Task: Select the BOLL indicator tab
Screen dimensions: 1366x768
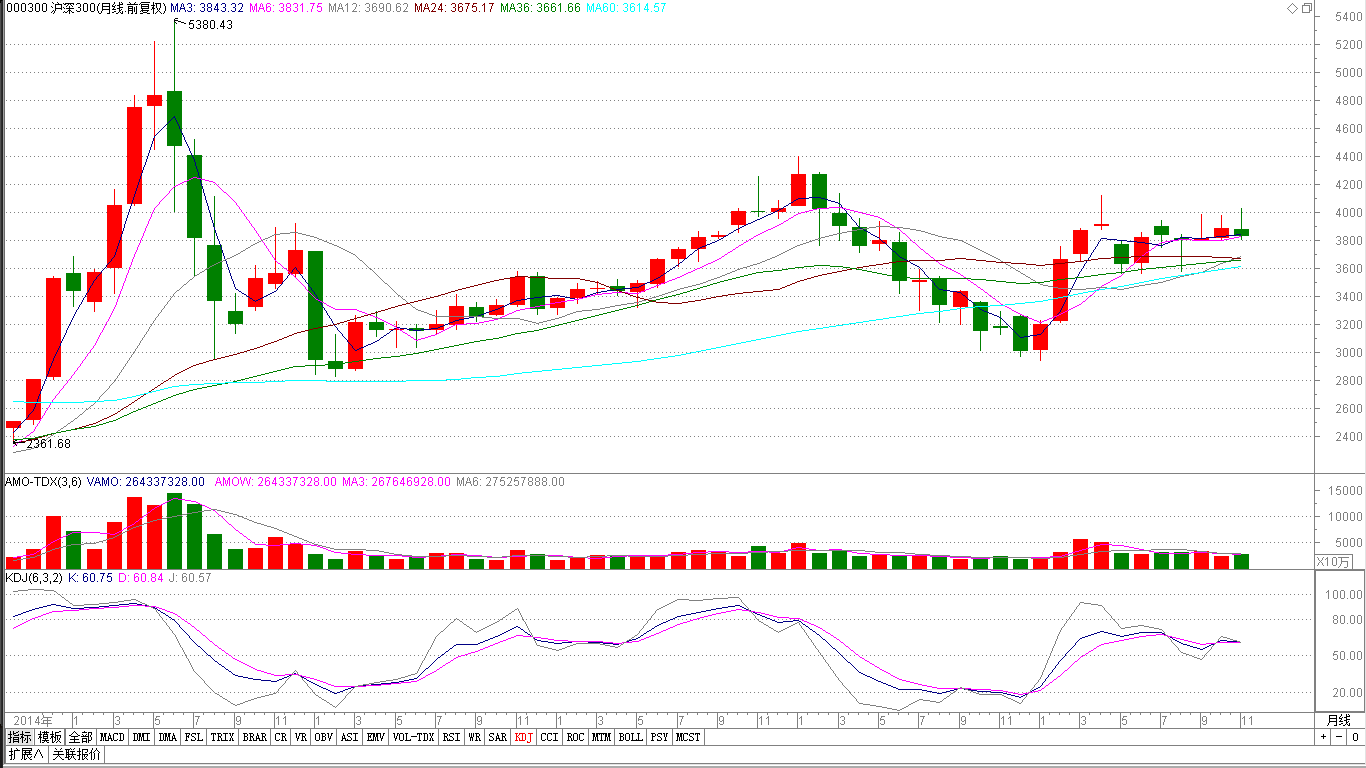Action: coord(630,737)
